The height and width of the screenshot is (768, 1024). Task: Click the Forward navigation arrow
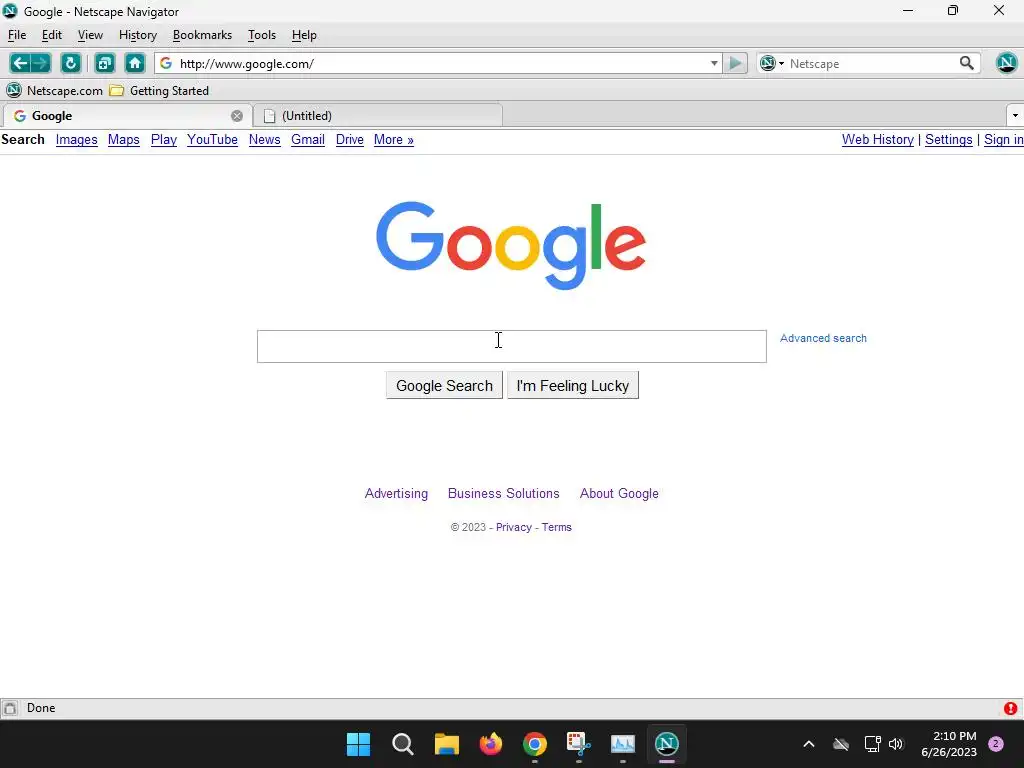(x=40, y=63)
